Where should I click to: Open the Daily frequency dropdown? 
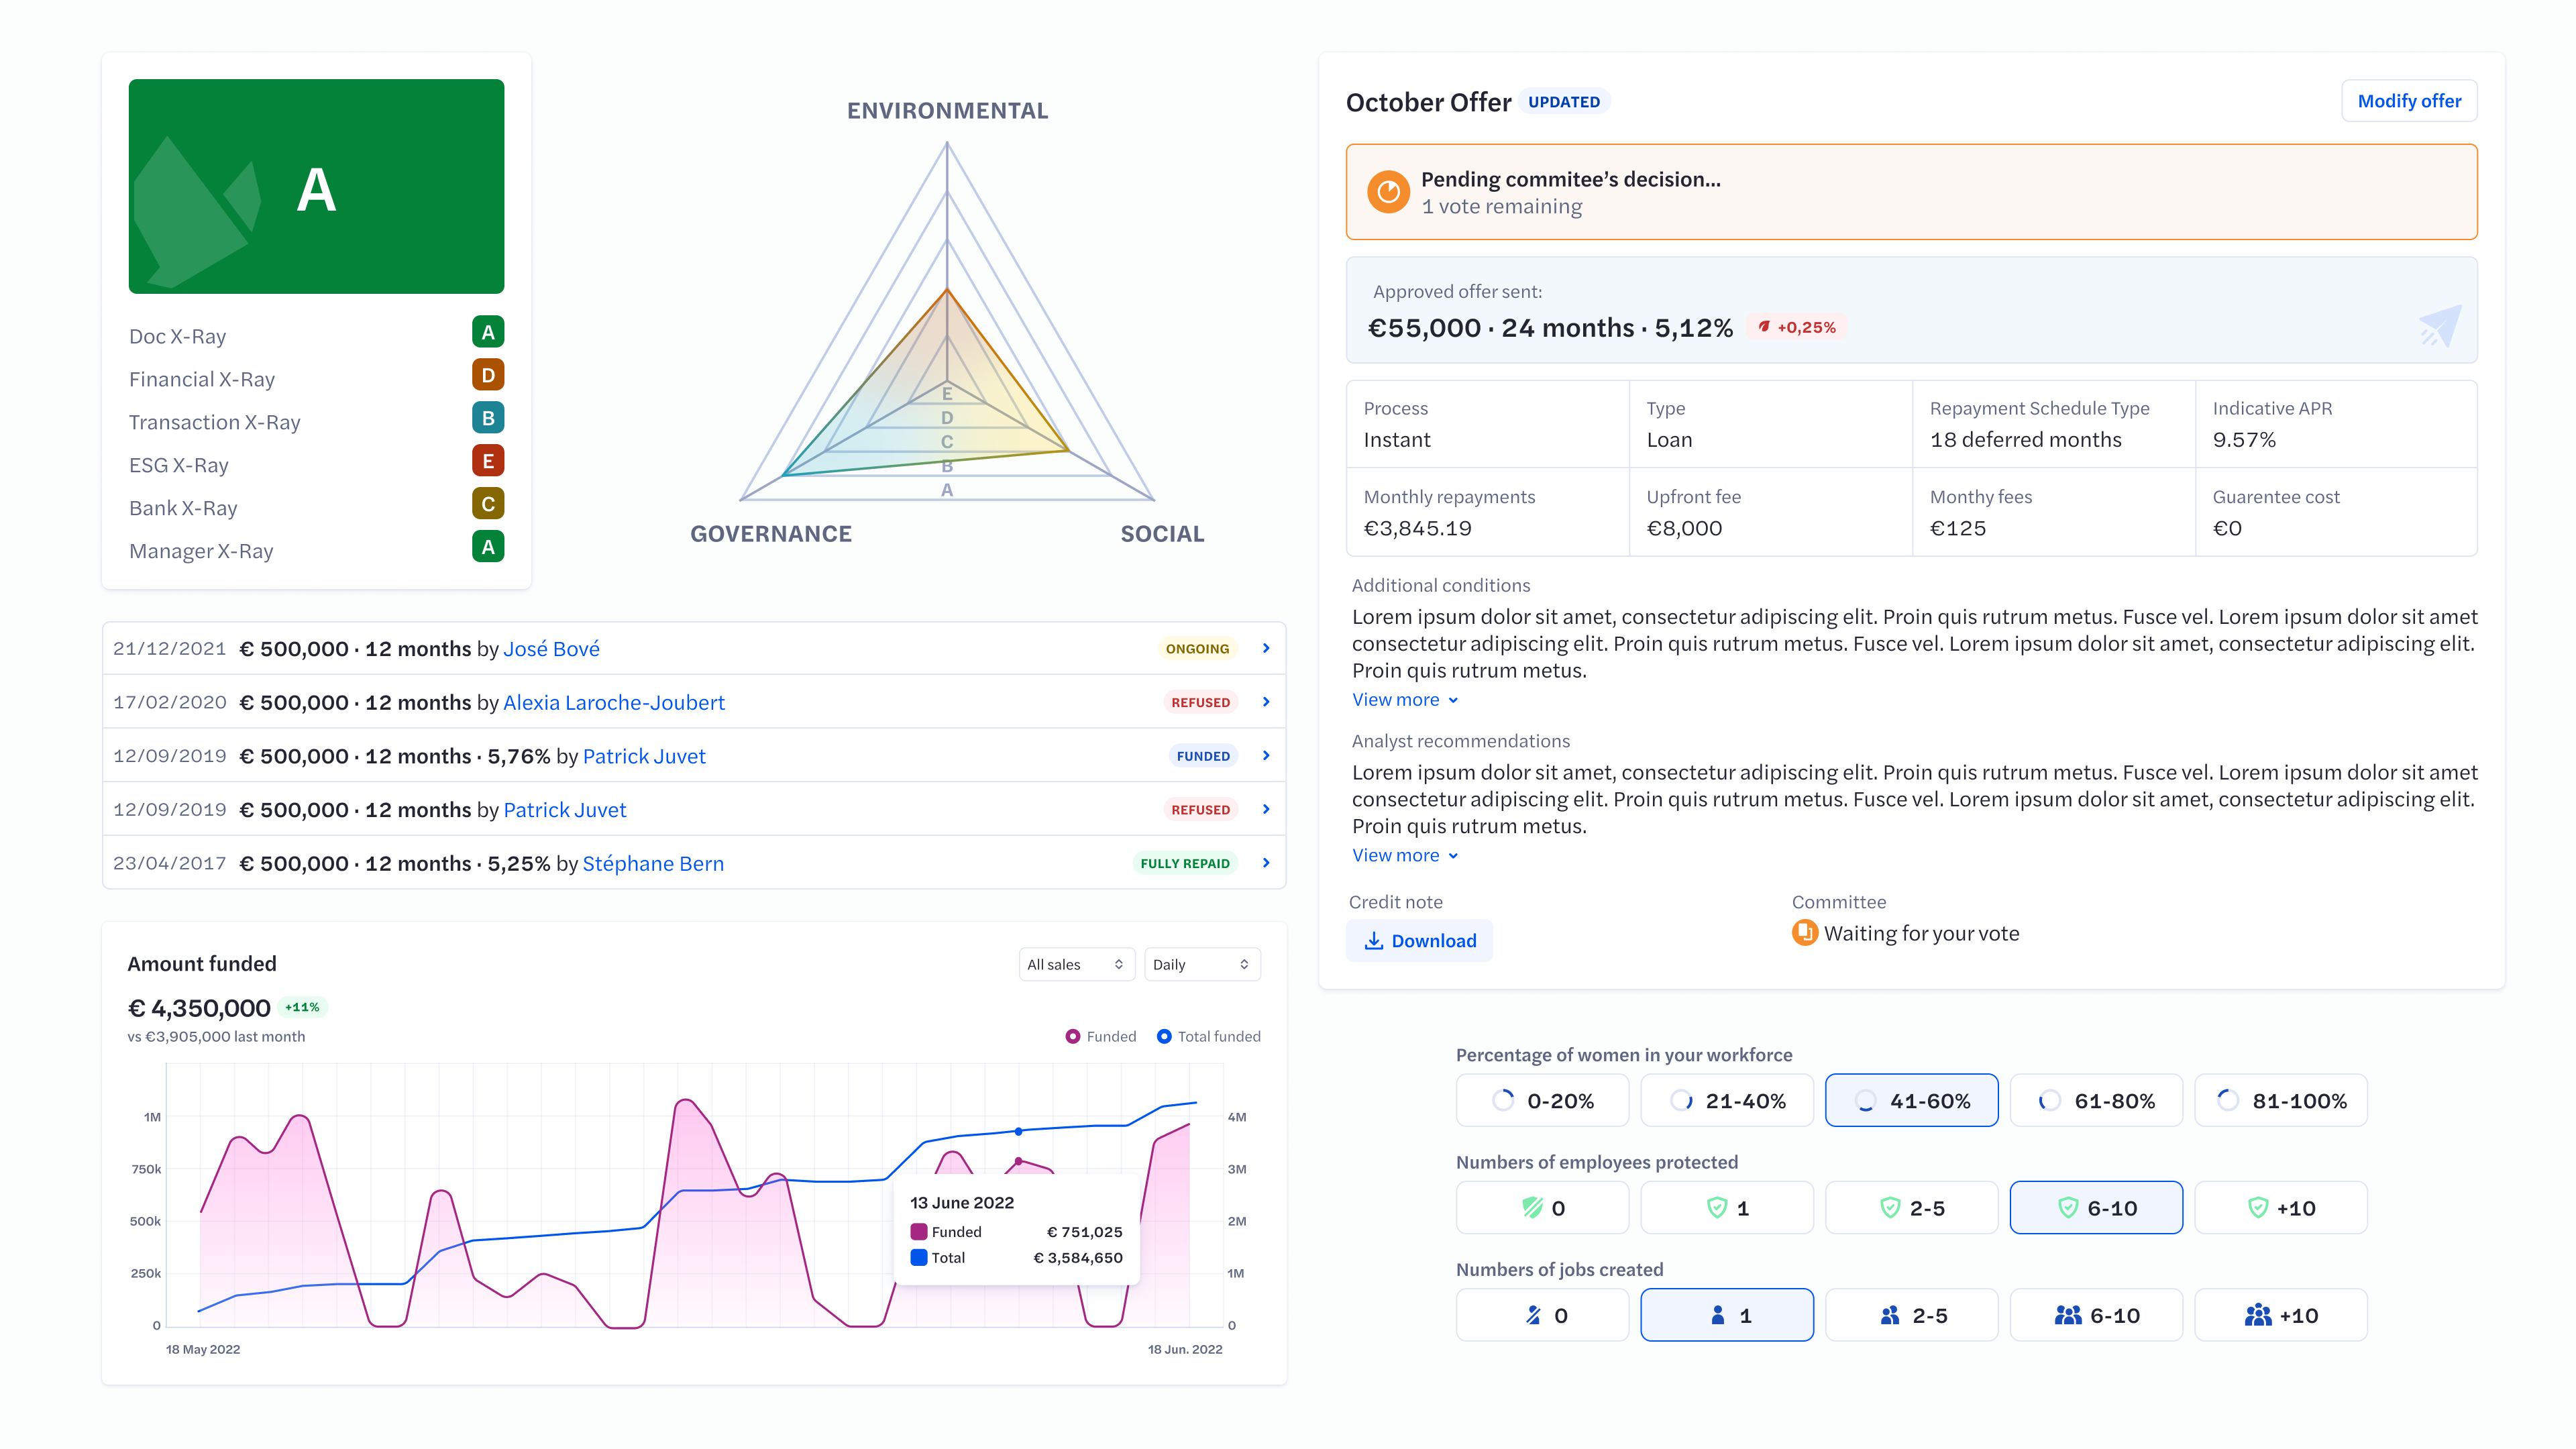click(1201, 964)
